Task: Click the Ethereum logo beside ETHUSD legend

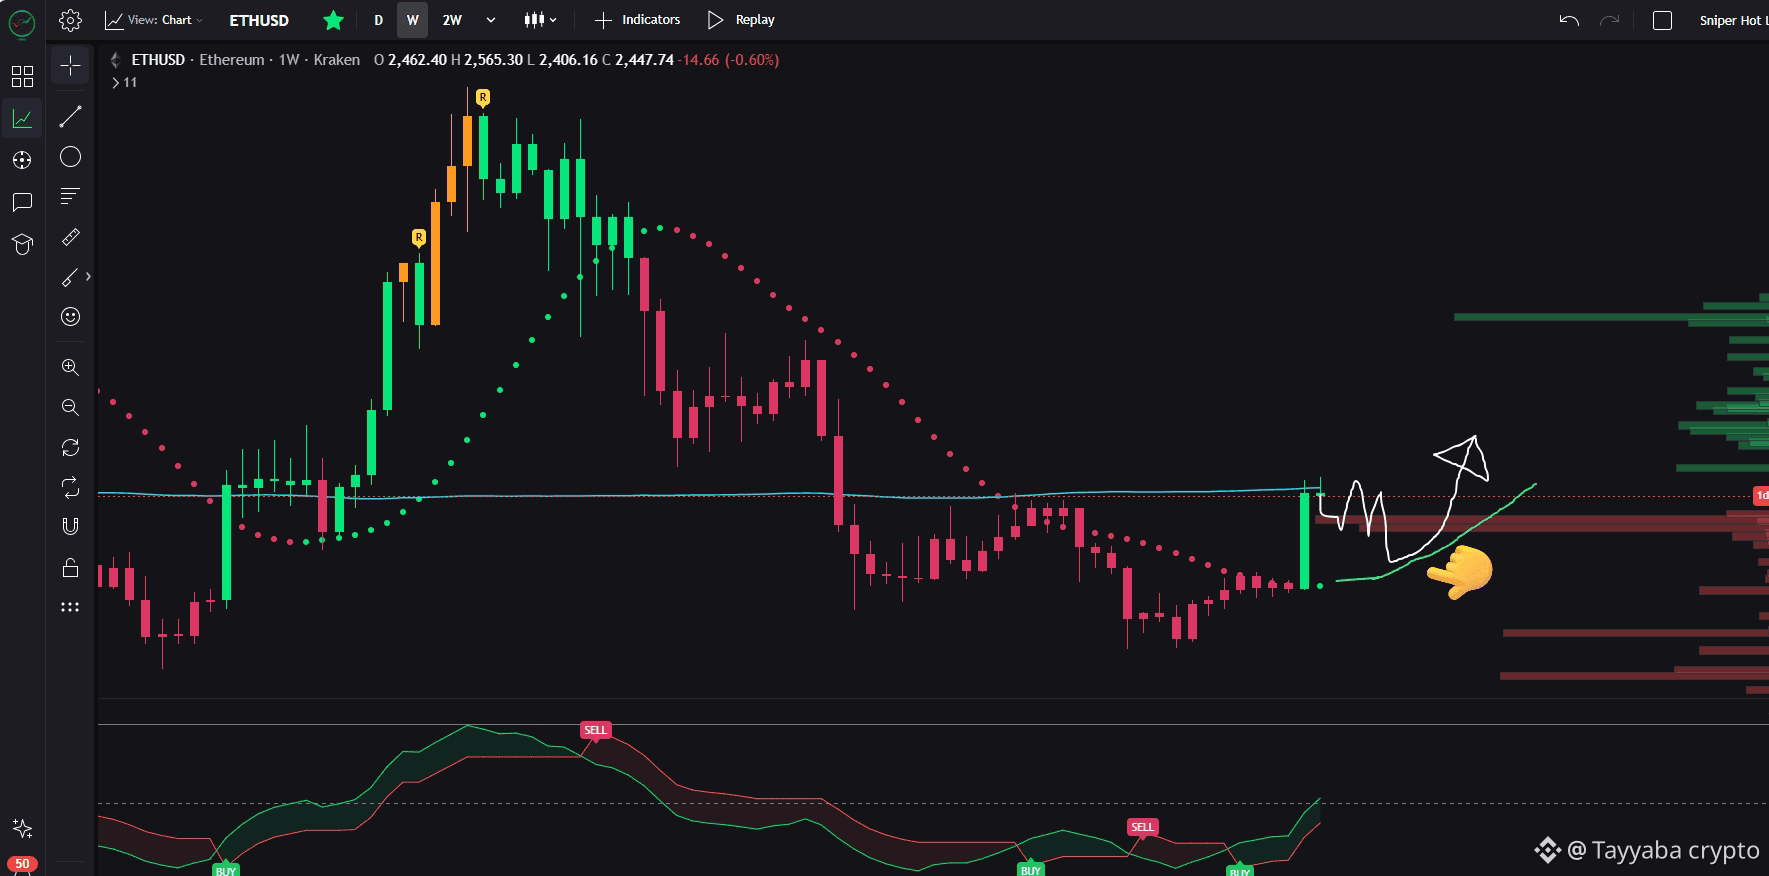Action: 115,60
